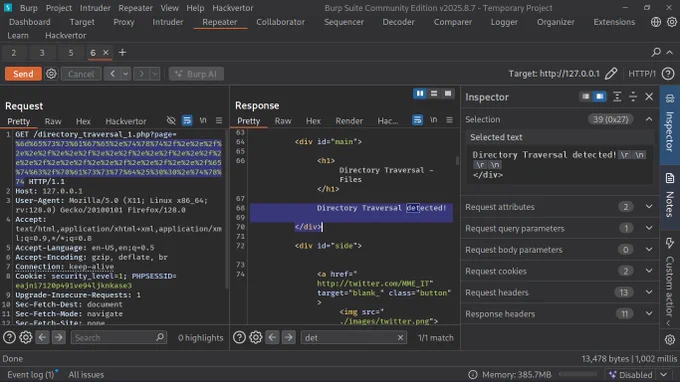Screen dimensions: 680x382
Task: Add a new Repeater tab
Action: pyautogui.click(x=122, y=52)
